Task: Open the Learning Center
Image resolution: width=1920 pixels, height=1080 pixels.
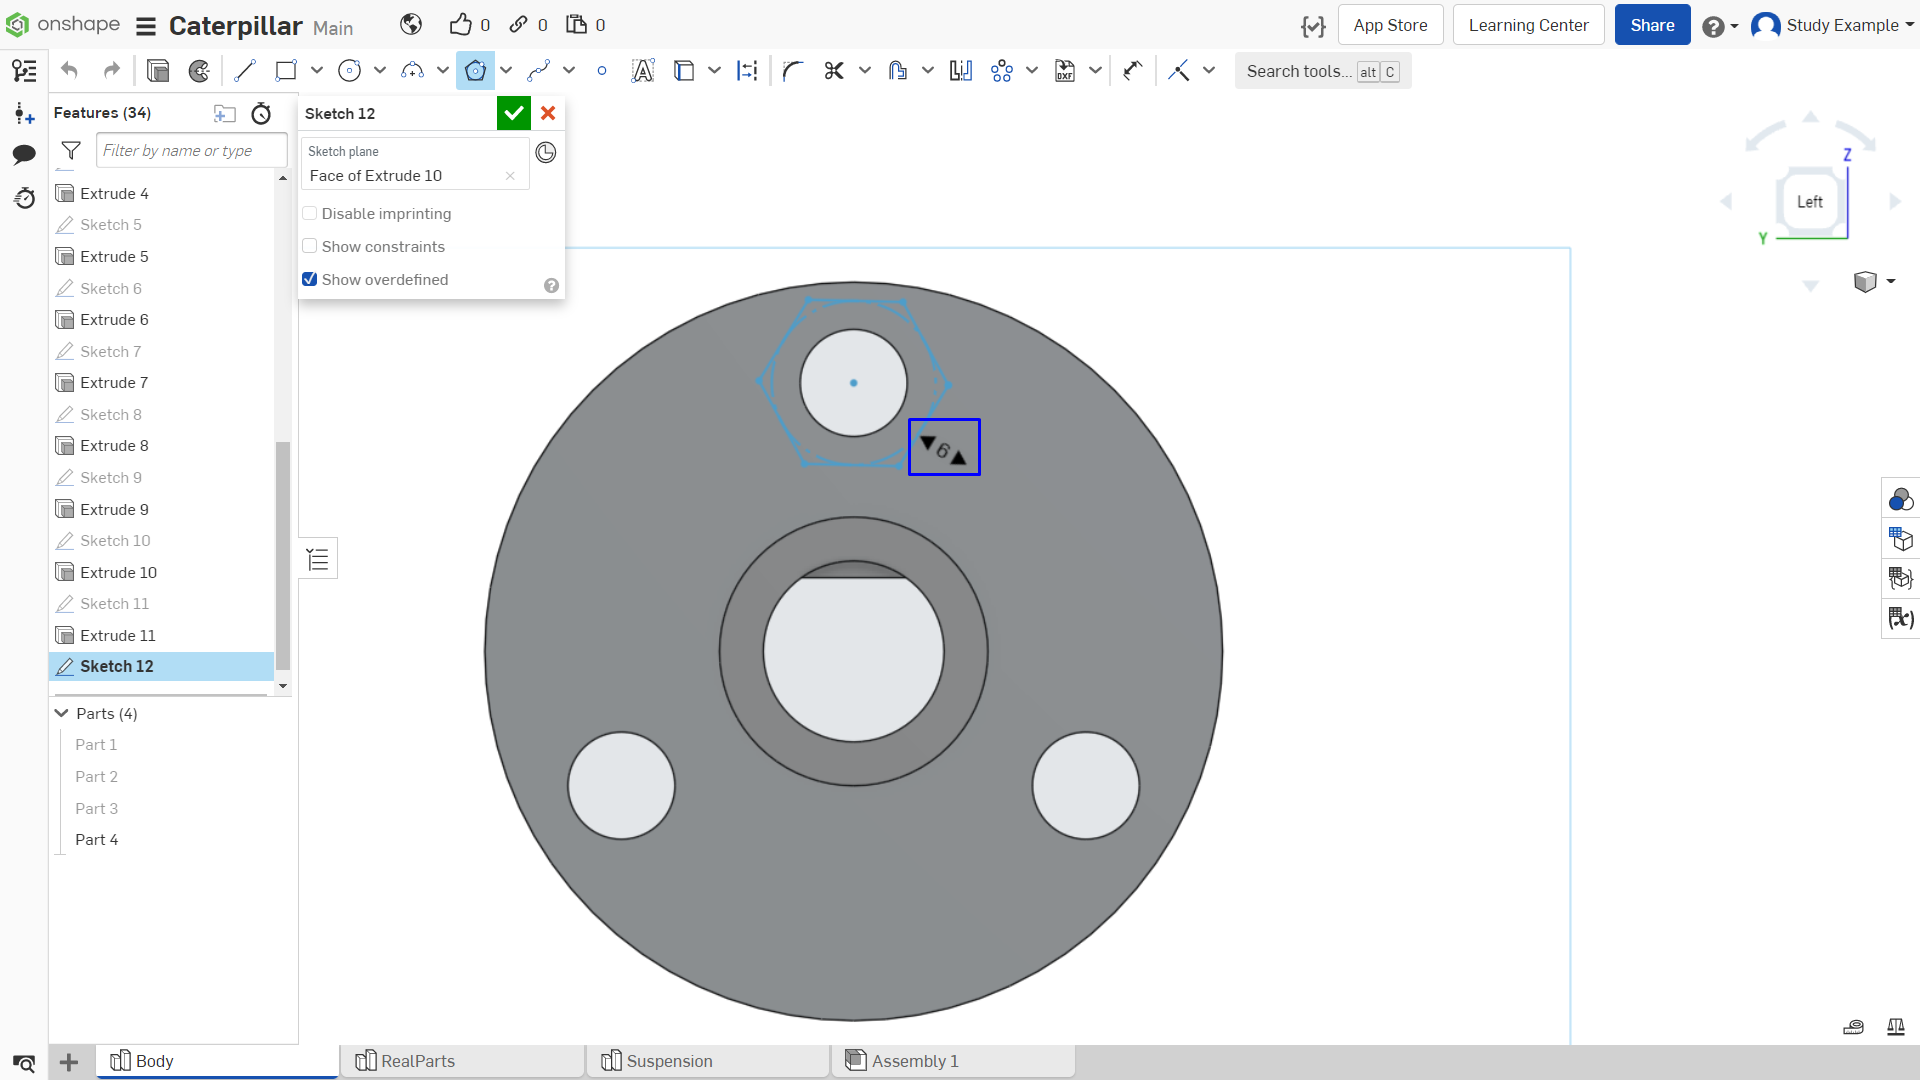Action: [x=1528, y=25]
